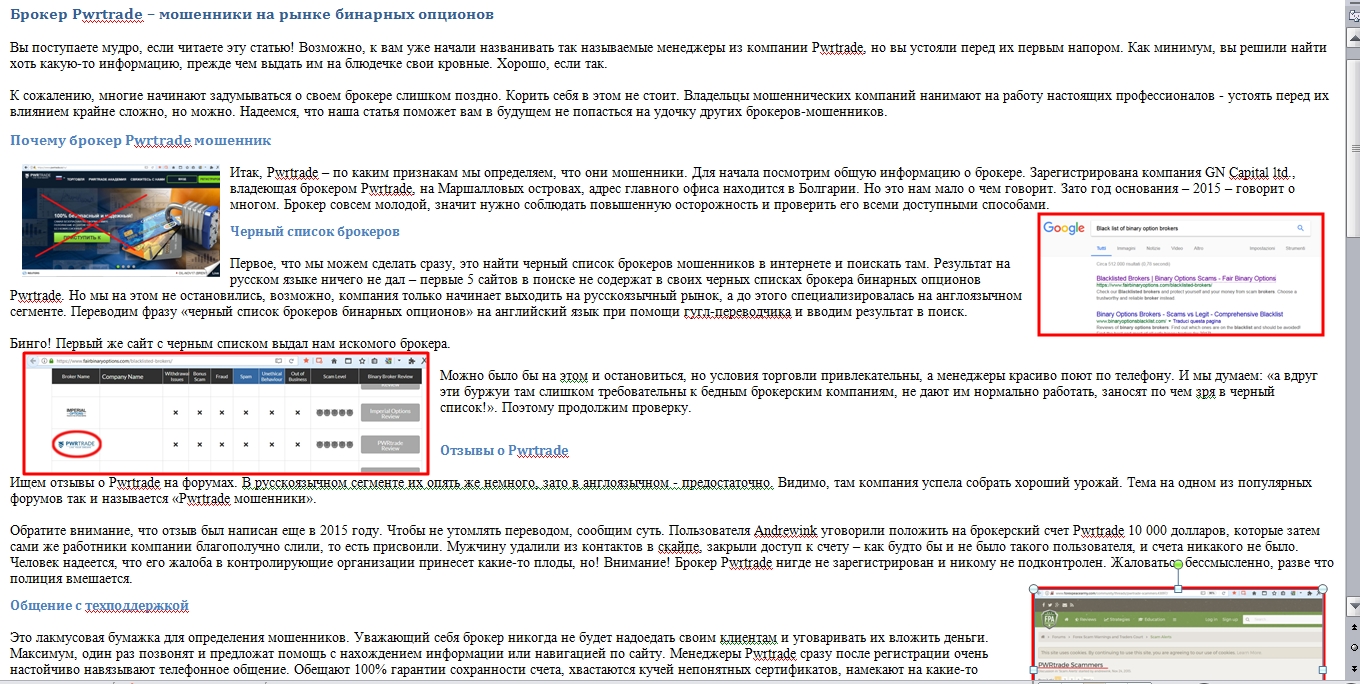This screenshot has height=684, width=1360.
Task: Click left-middle sizing handle of selected image
Action: 1033,669
